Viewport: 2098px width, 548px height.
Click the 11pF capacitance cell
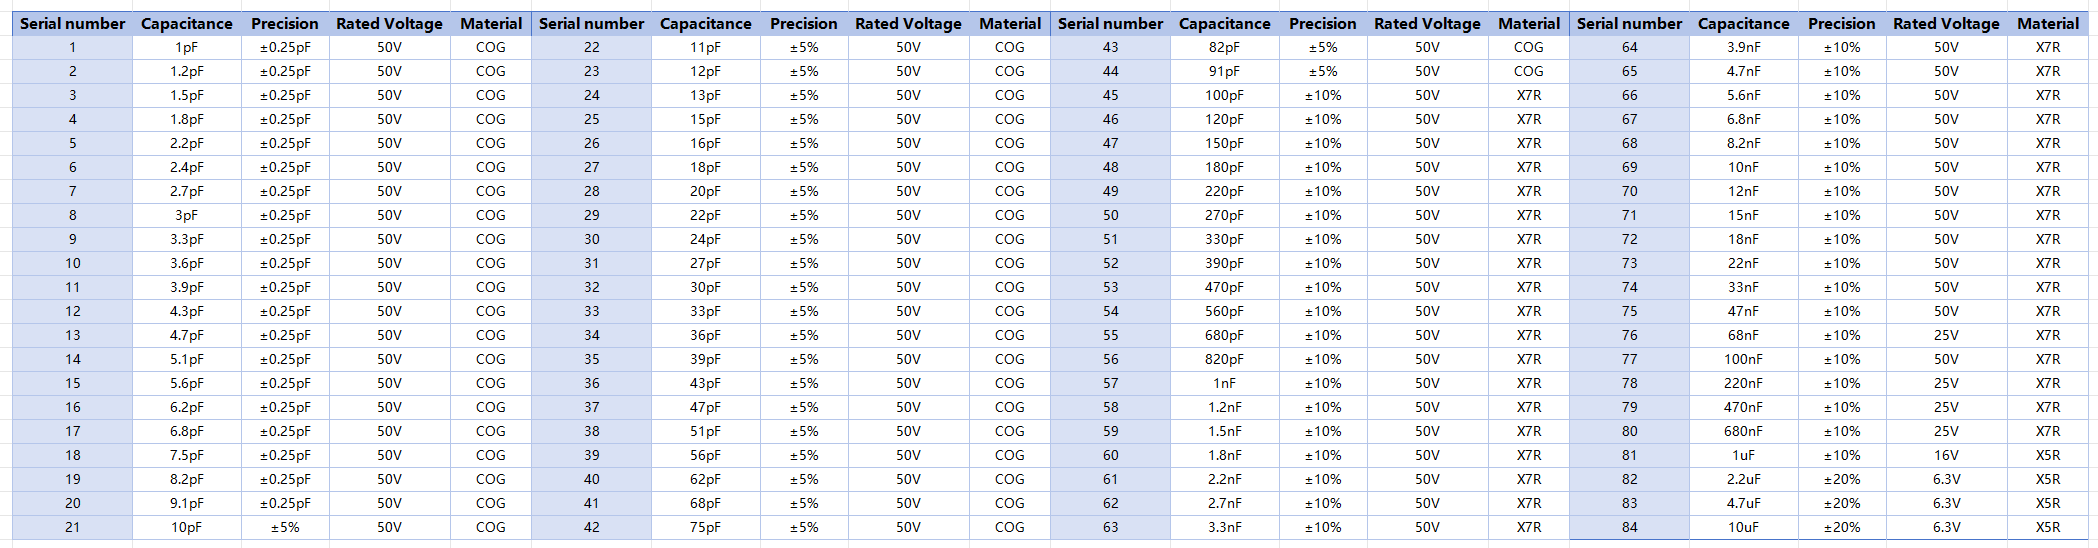[705, 47]
